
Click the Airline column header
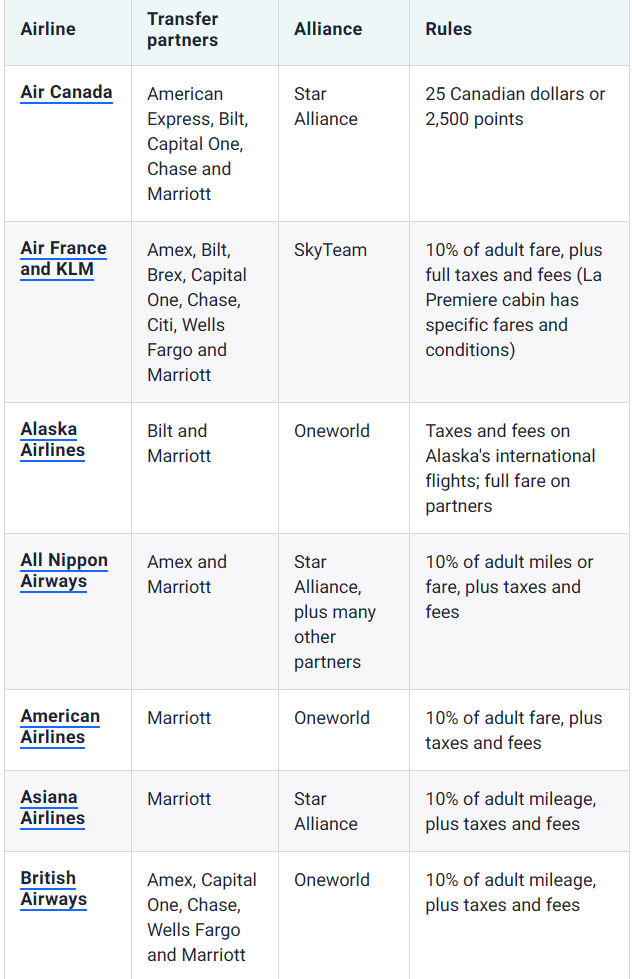[x=48, y=29]
